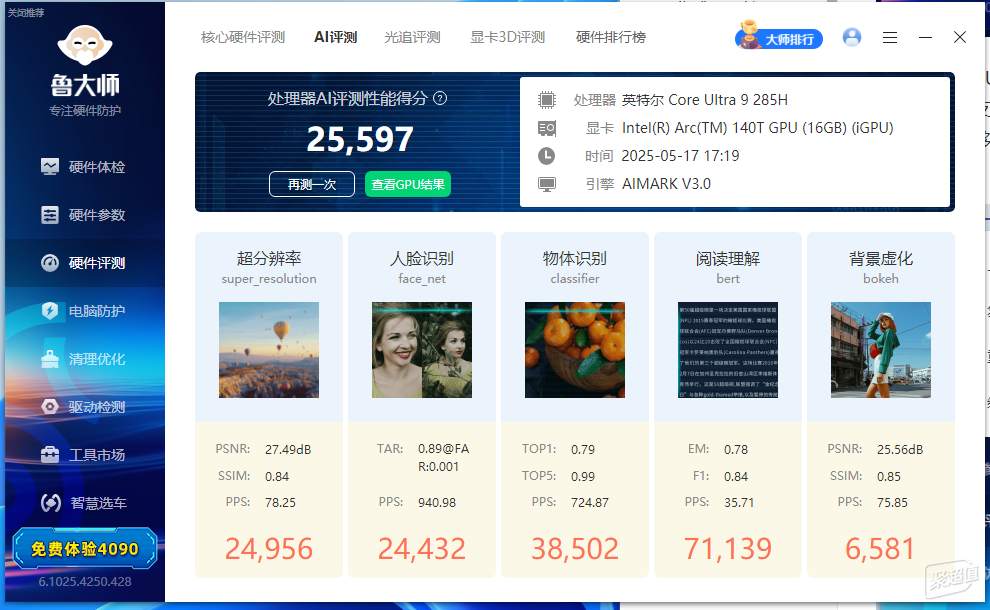Click the object recognition score 38,502
Image resolution: width=990 pixels, height=610 pixels.
coord(575,549)
